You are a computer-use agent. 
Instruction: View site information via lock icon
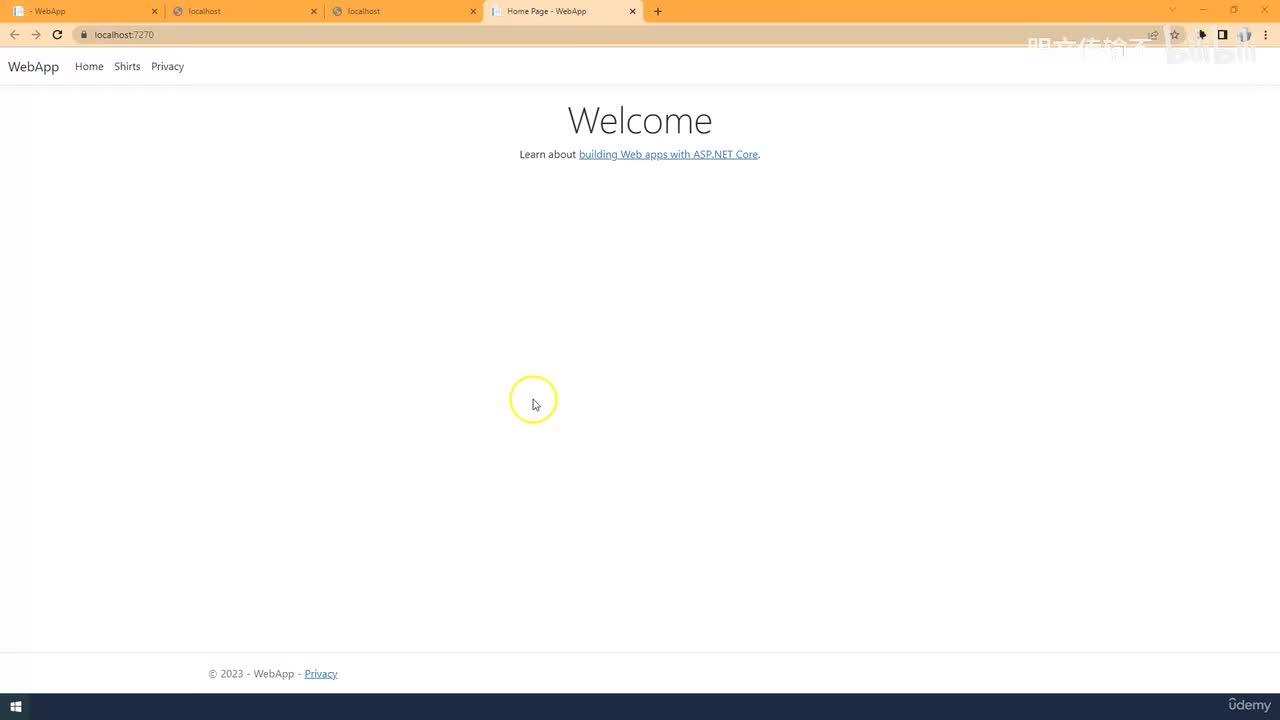83,35
